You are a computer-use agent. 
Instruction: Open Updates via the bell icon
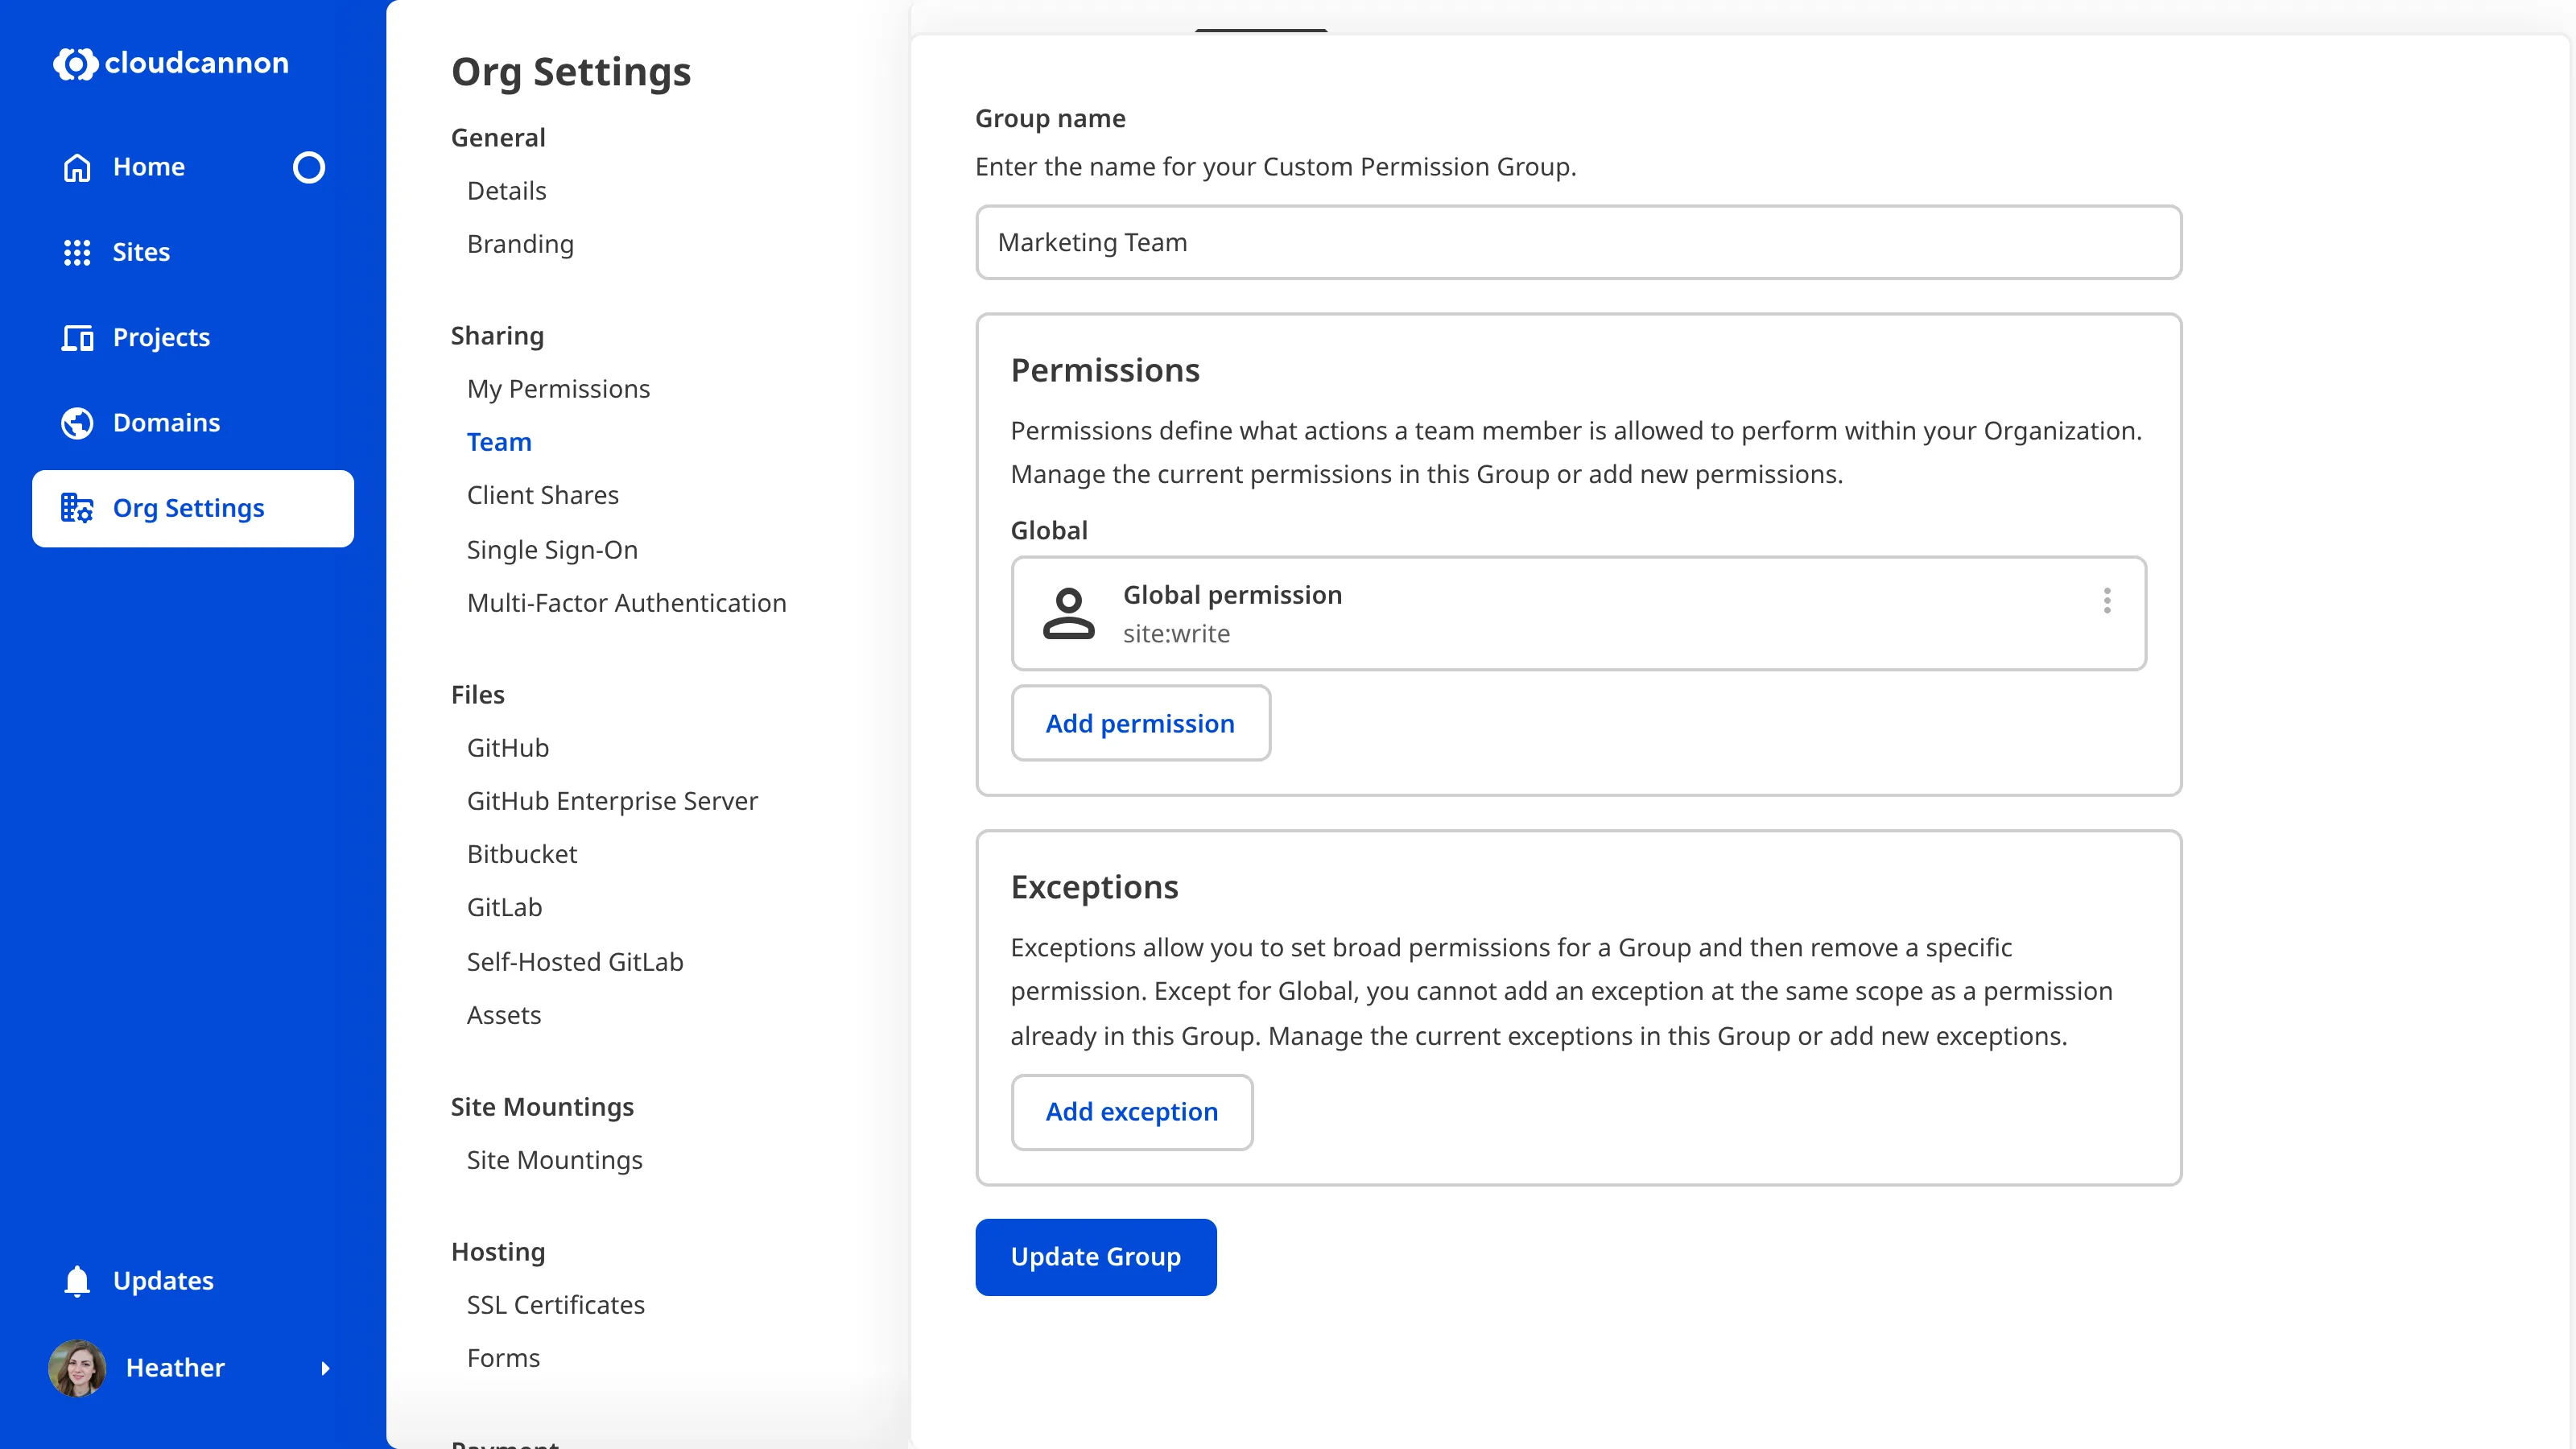coord(76,1281)
